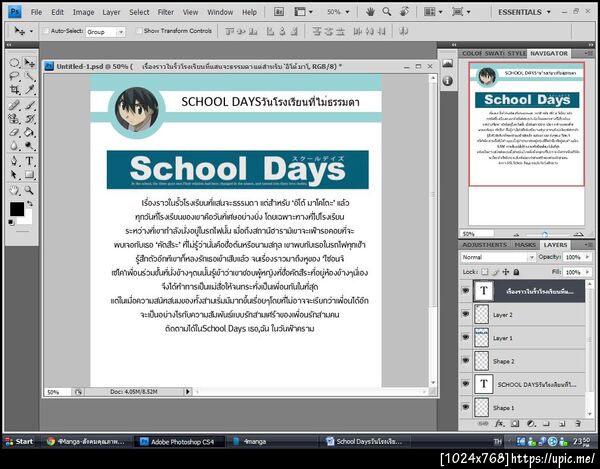Viewport: 600px width, 469px height.
Task: Hide the Shape 1 layer
Action: [x=465, y=407]
